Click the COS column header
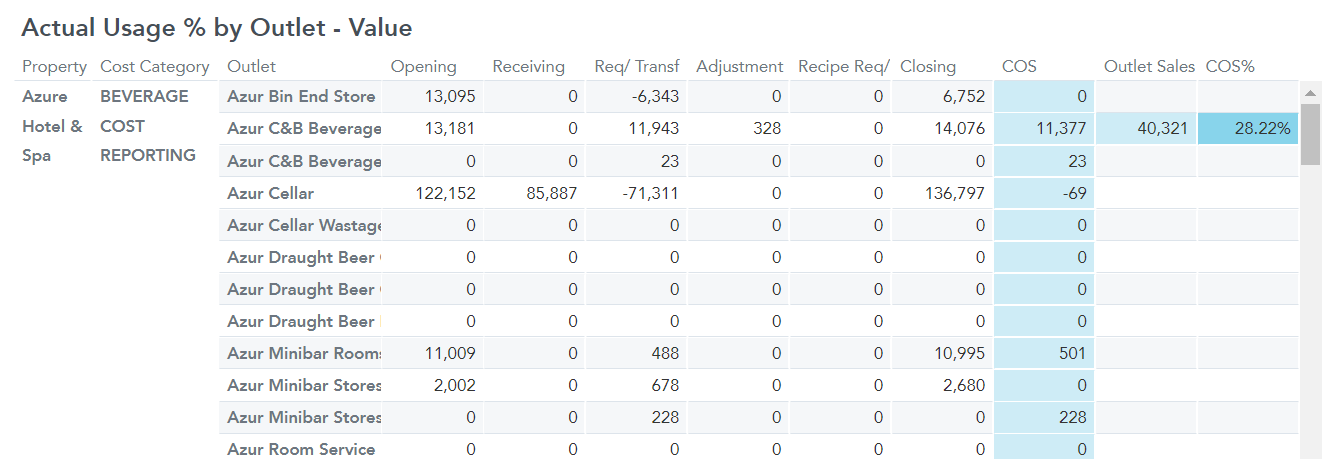This screenshot has height=459, width=1327. click(1019, 67)
